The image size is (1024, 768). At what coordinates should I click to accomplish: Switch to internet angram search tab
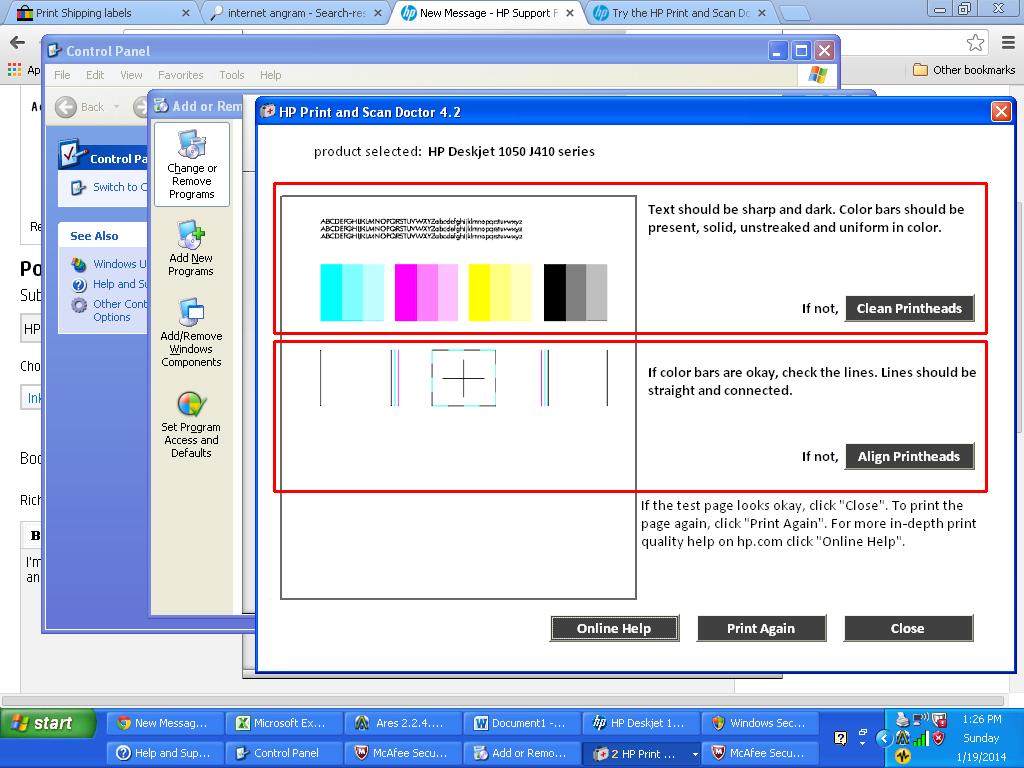pyautogui.click(x=297, y=13)
